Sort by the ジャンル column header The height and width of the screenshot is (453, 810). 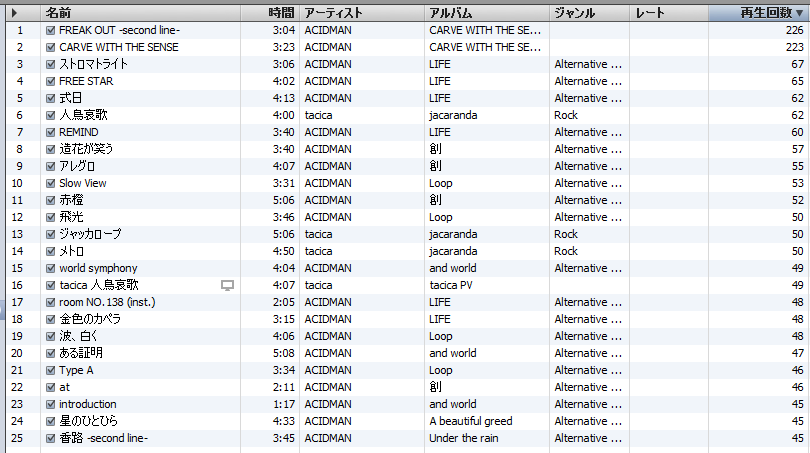coord(590,13)
